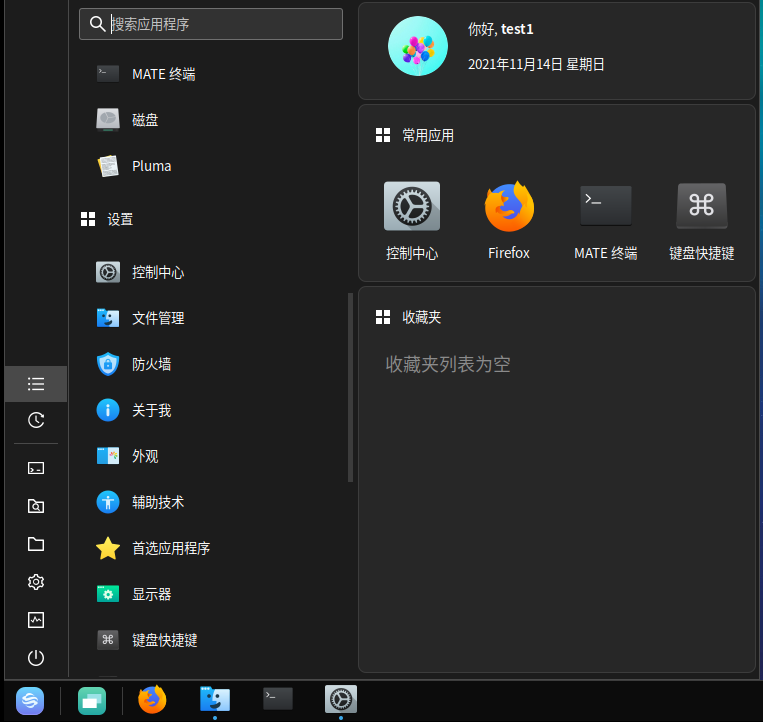Open 防火墙 from the application list
The height and width of the screenshot is (722, 763).
point(151,364)
